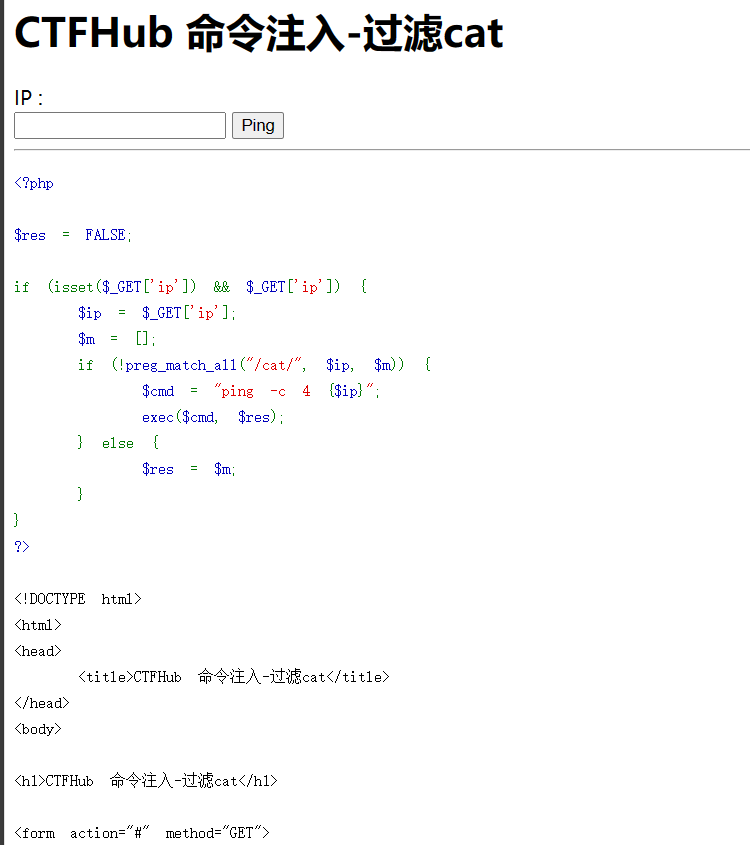The height and width of the screenshot is (845, 750).
Task: Click the '$res = FALSE;' code line
Action: (x=73, y=235)
